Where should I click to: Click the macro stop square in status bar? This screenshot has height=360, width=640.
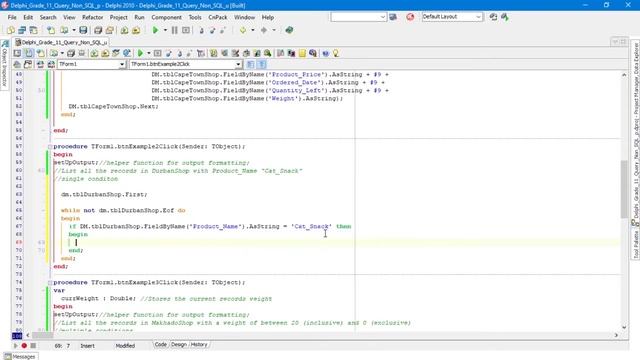pyautogui.click(x=33, y=346)
